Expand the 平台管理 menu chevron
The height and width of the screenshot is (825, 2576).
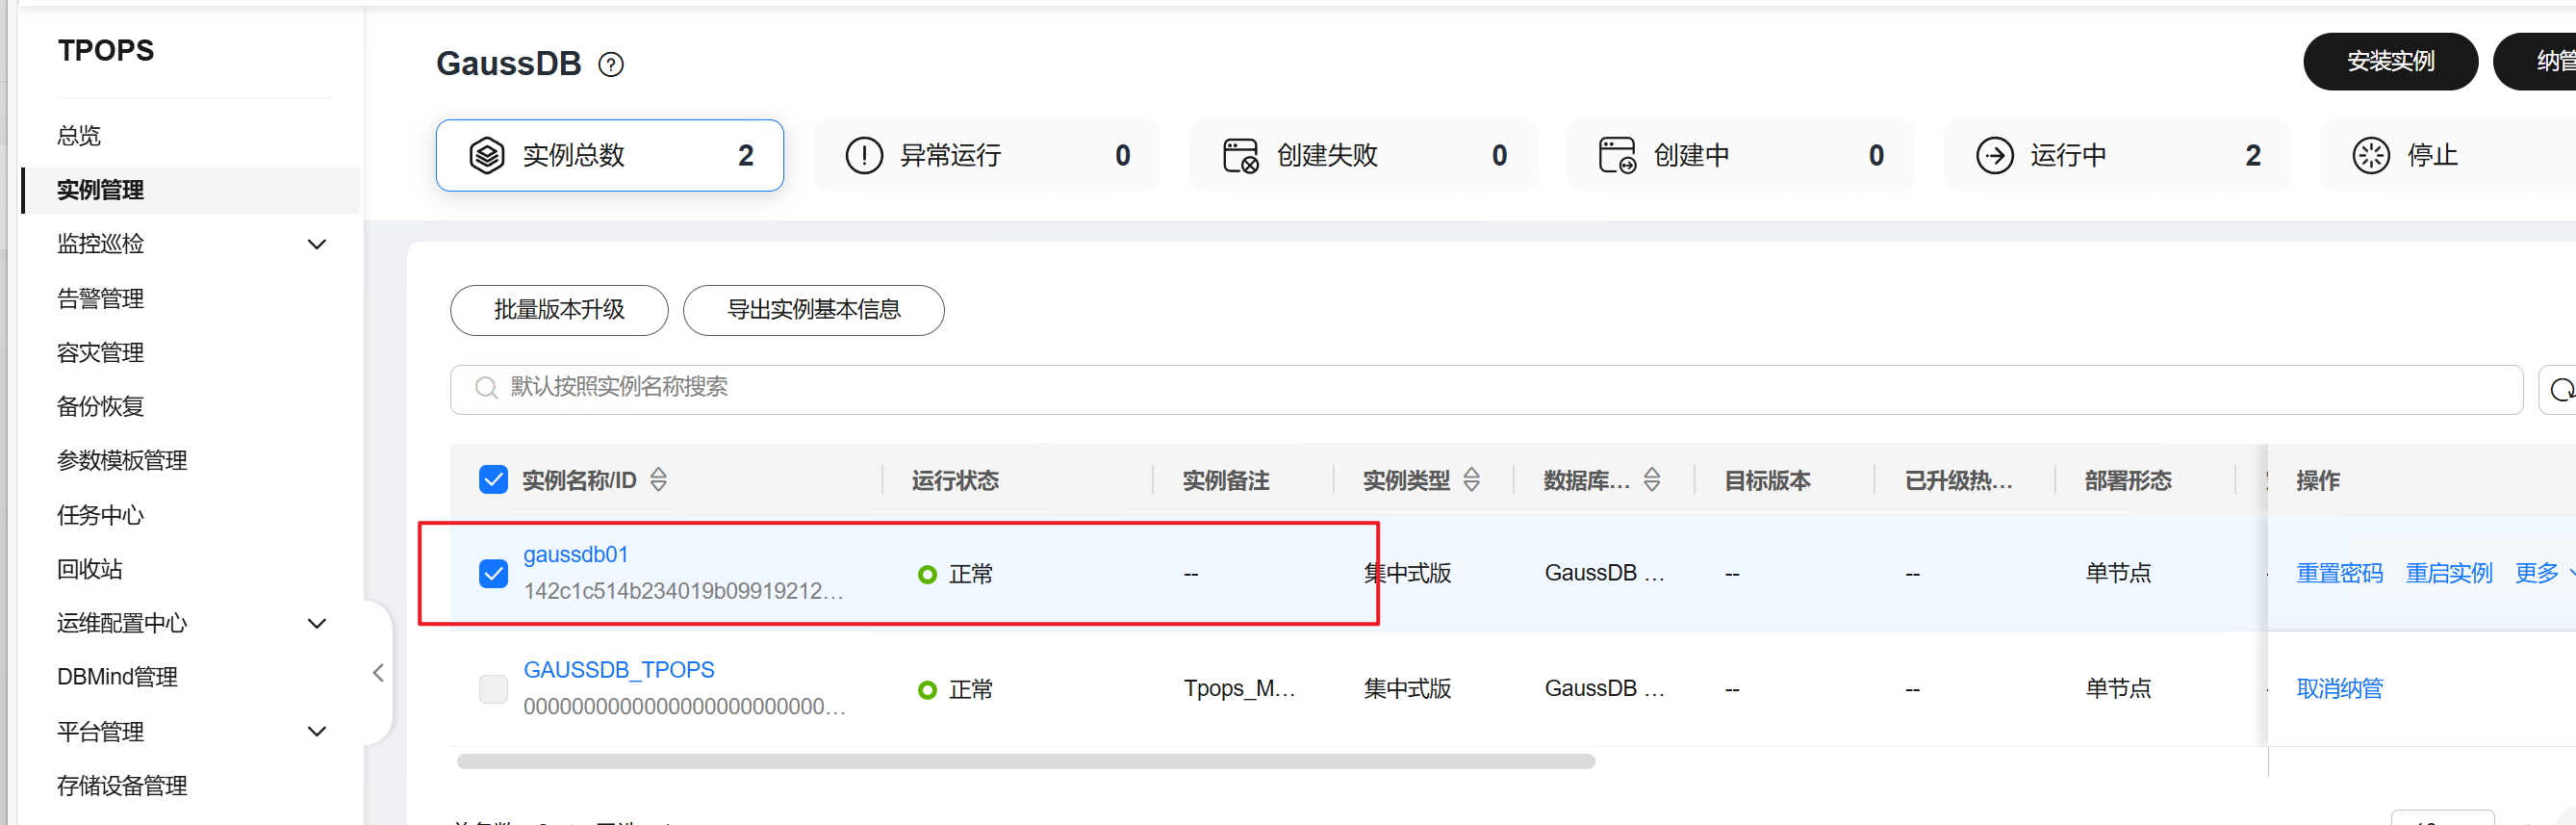pyautogui.click(x=317, y=732)
